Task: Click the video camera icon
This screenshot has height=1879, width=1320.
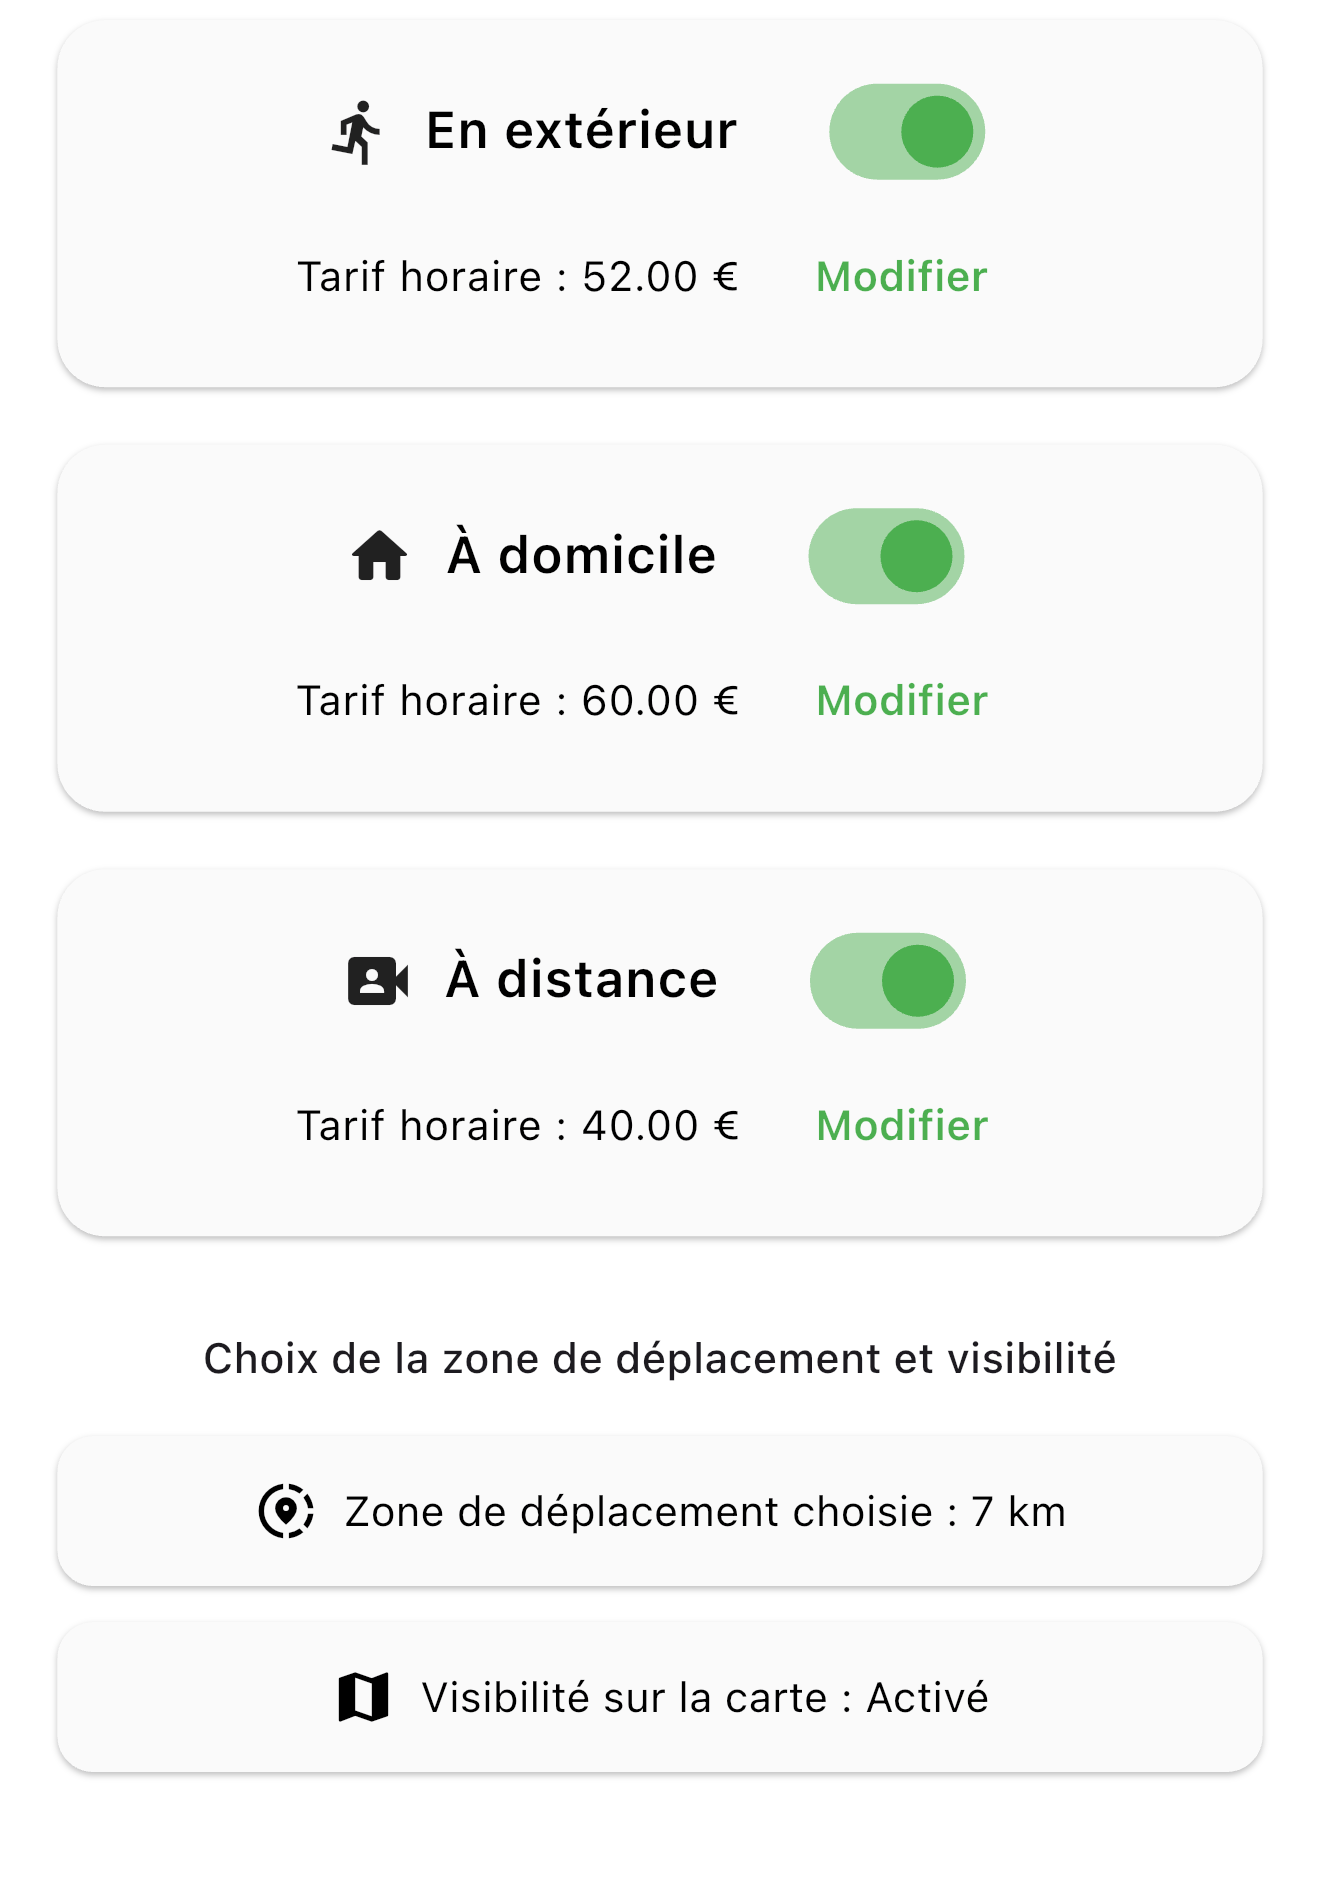Action: click(x=378, y=980)
